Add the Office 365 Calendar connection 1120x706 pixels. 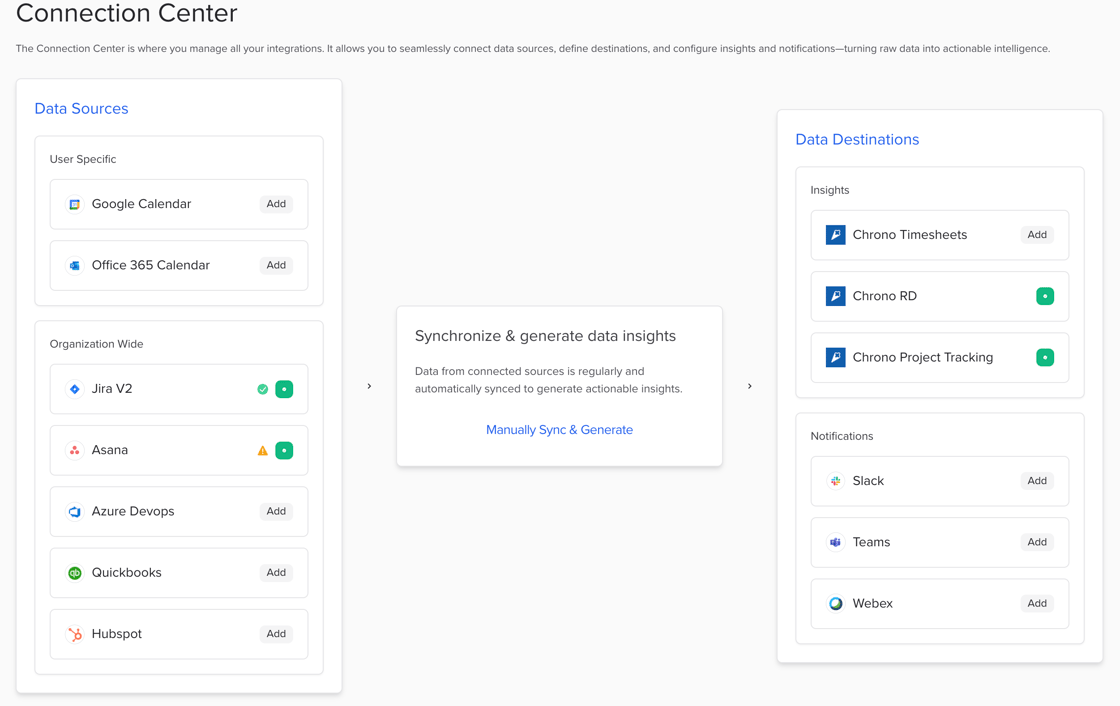click(276, 265)
